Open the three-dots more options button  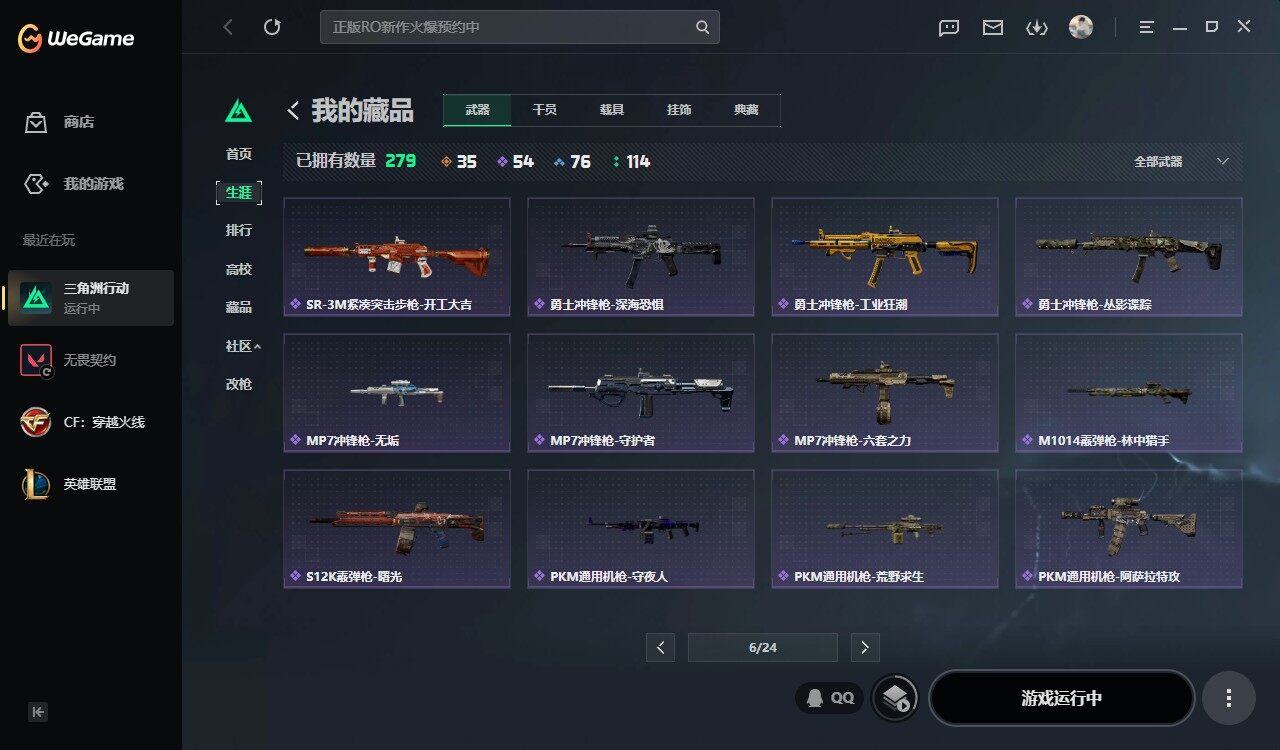pos(1229,698)
